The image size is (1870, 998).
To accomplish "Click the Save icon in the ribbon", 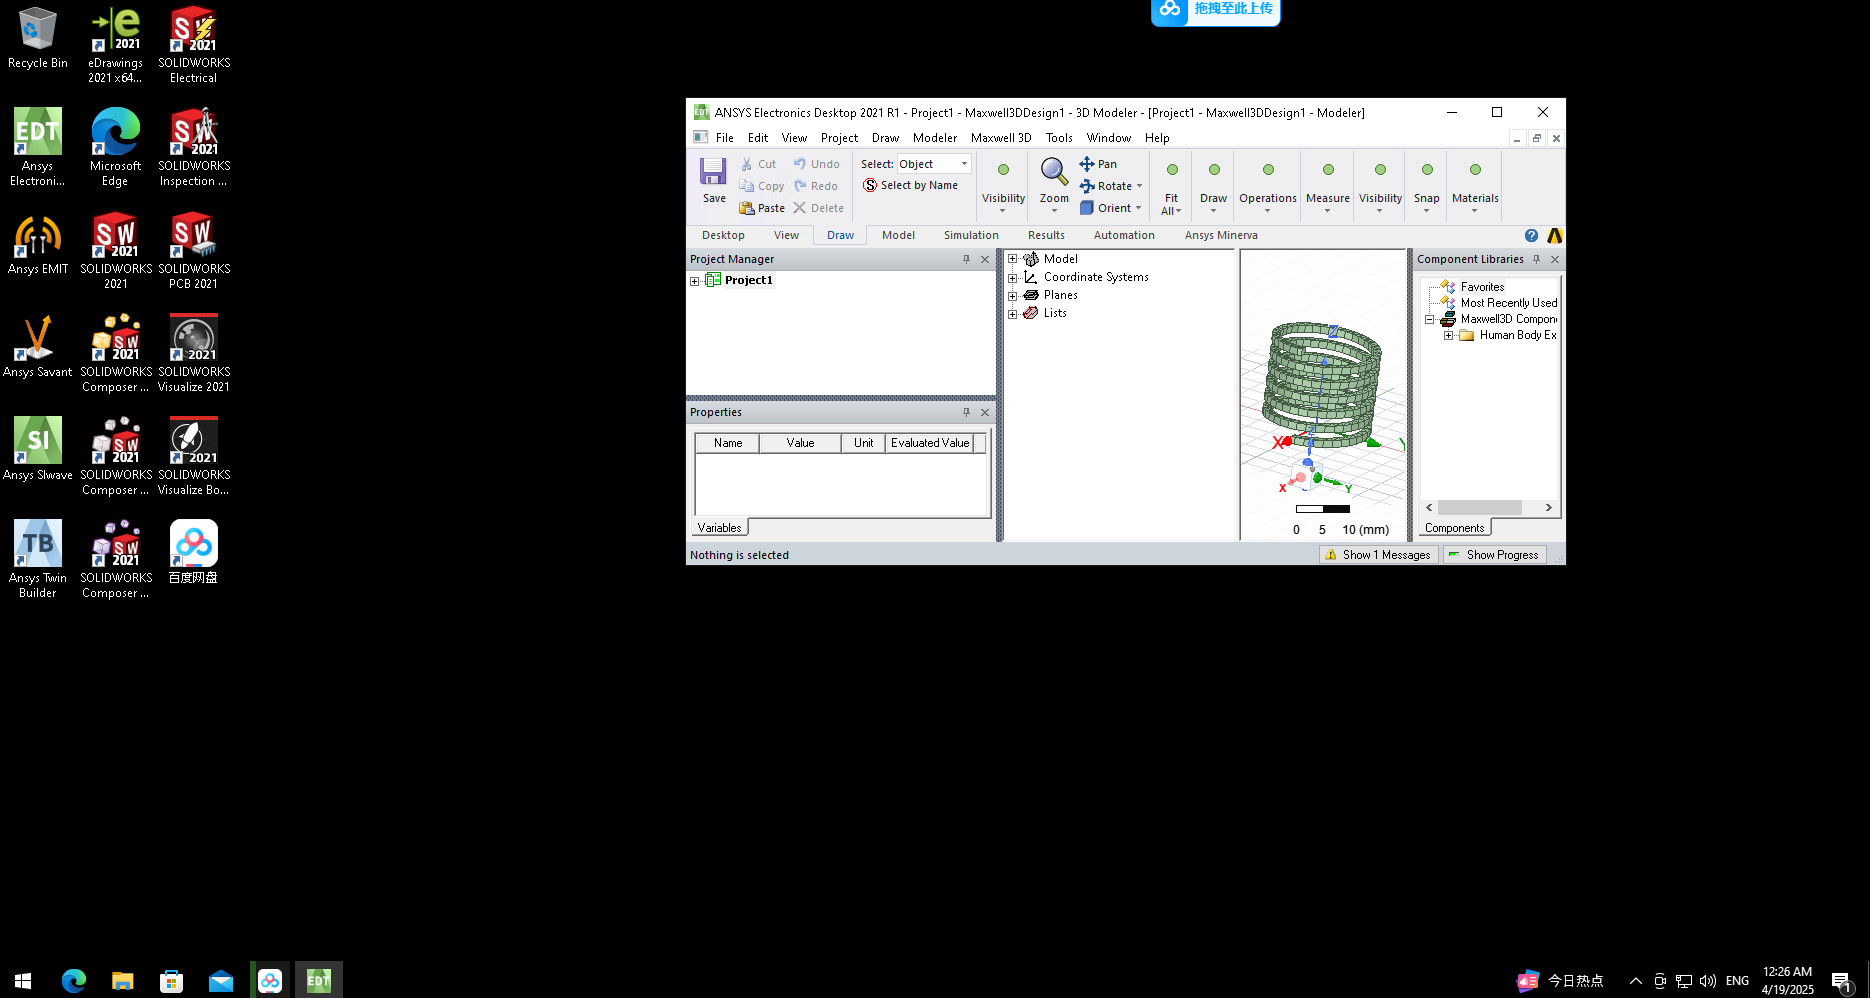I will [713, 172].
